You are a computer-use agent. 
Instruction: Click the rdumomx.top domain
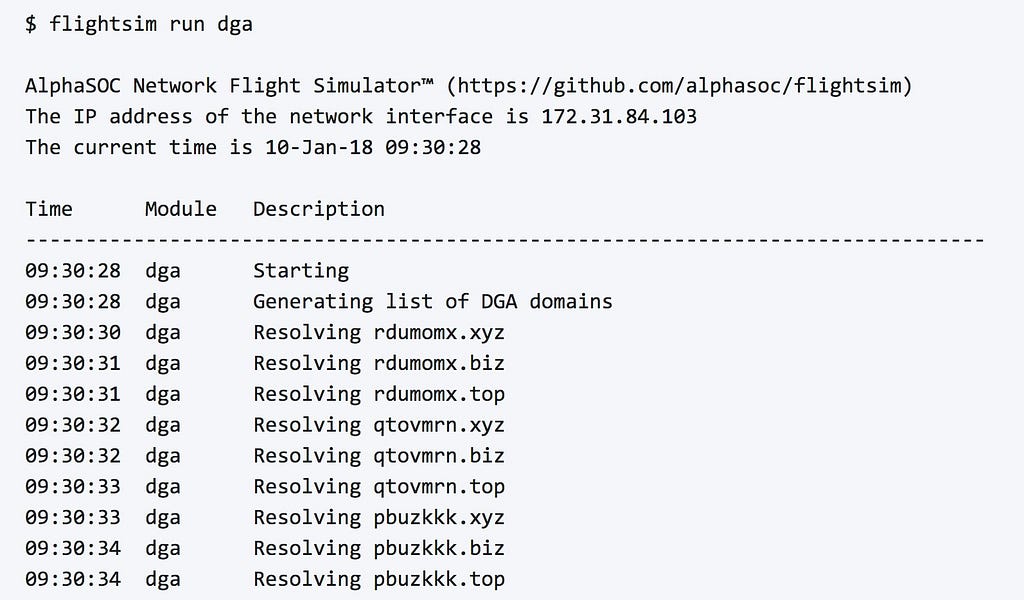click(x=439, y=394)
